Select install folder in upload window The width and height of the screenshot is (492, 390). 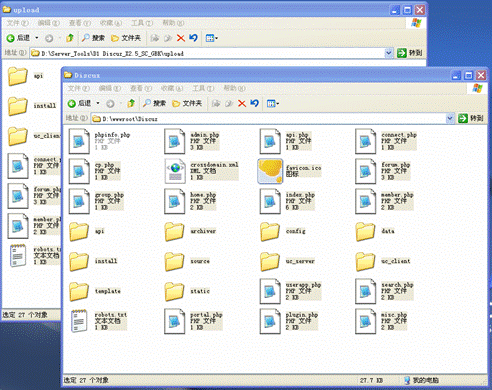click(18, 106)
